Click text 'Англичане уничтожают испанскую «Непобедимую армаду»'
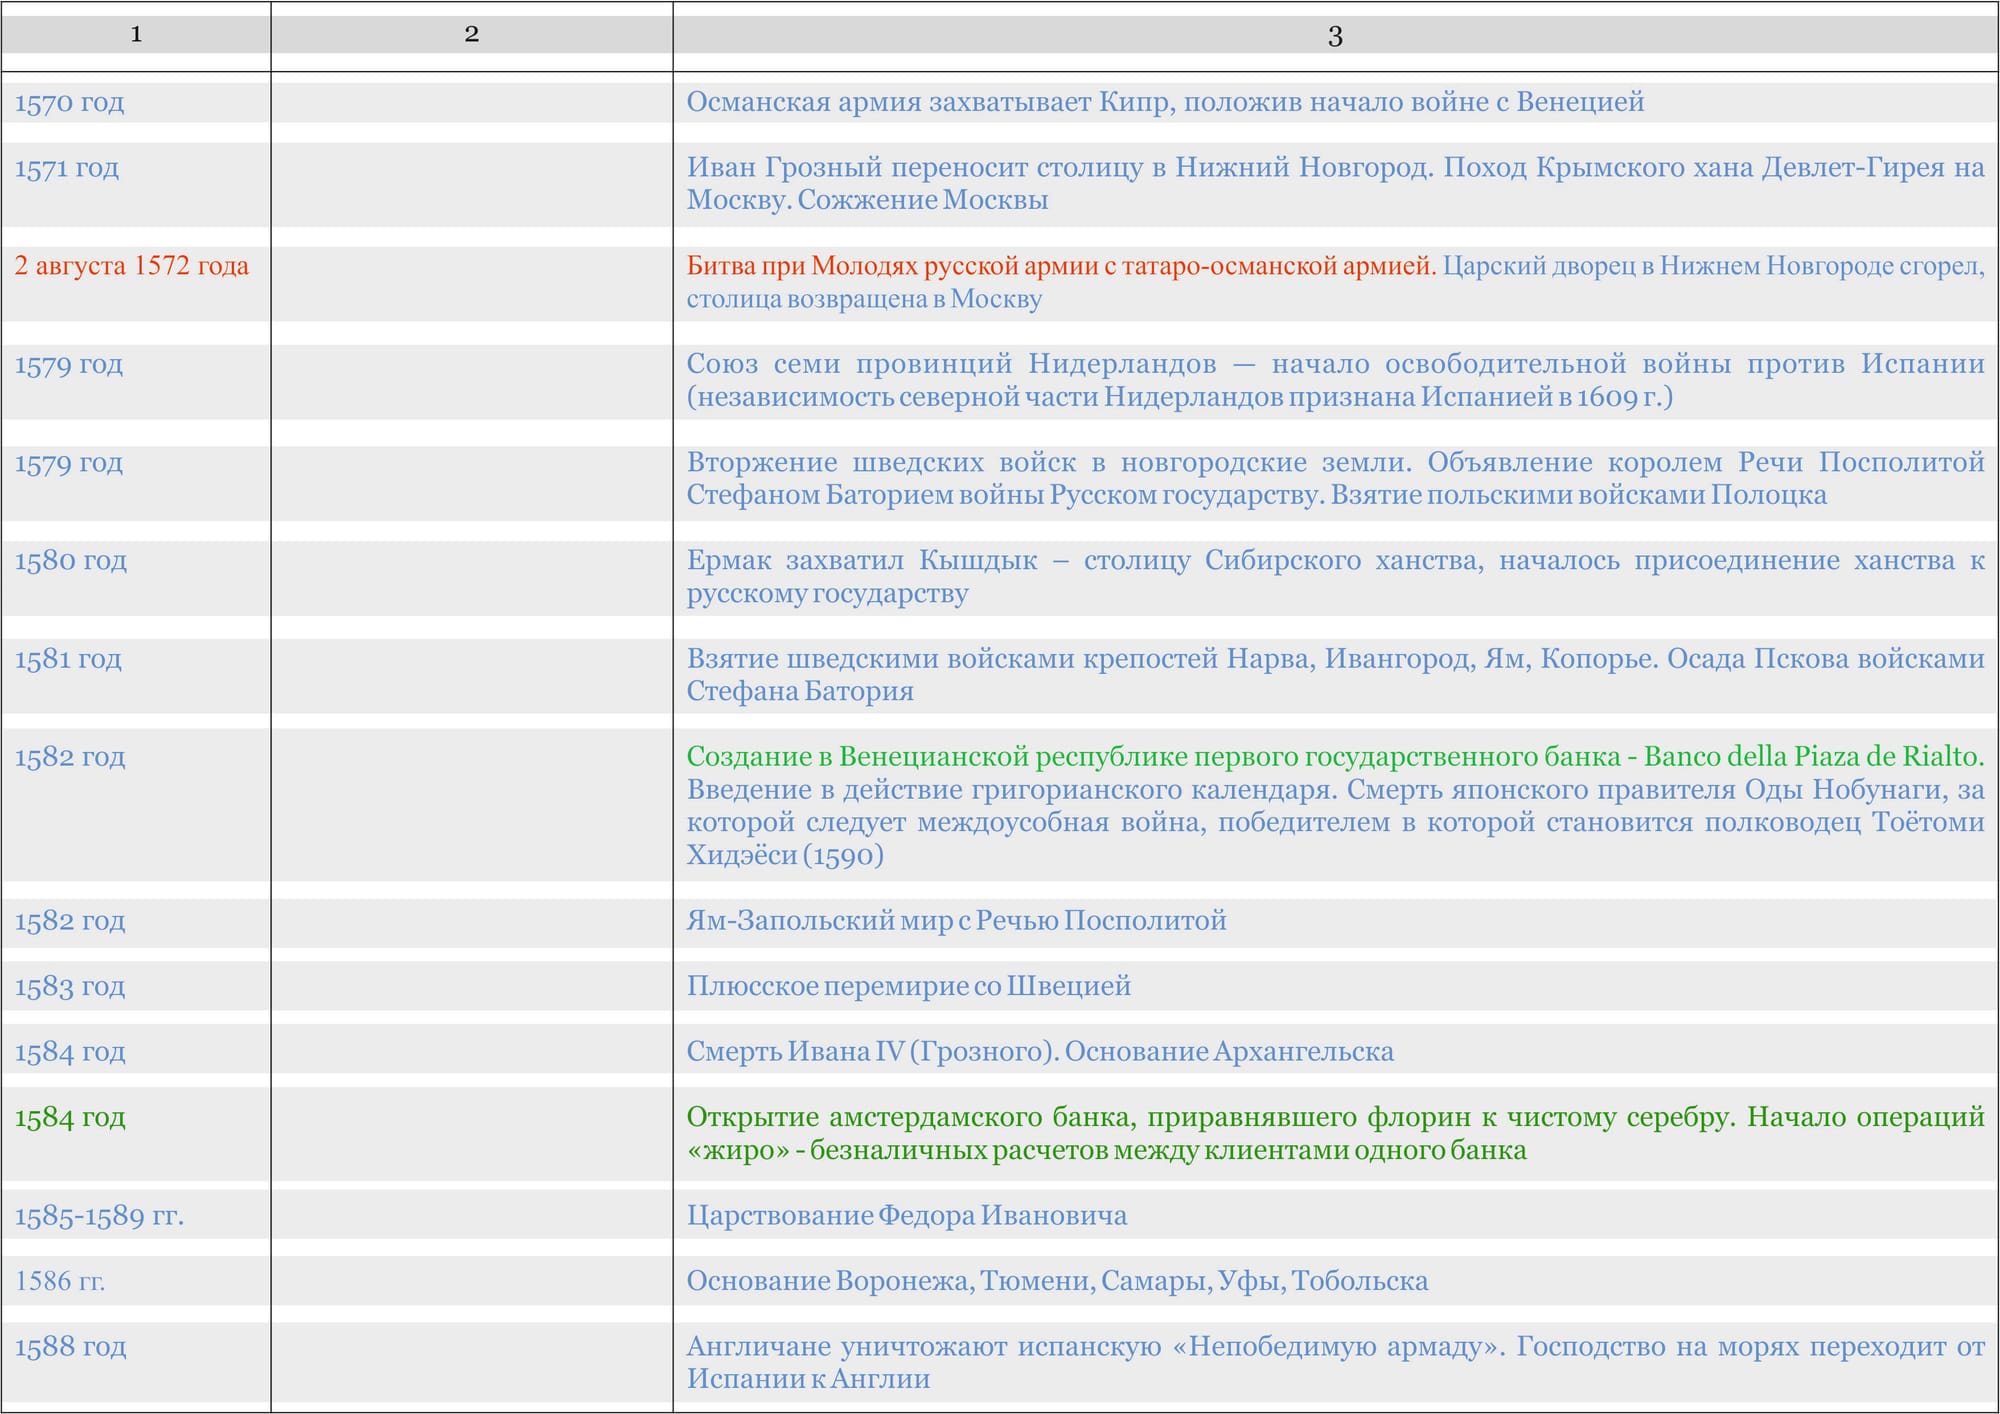 tap(1095, 1347)
